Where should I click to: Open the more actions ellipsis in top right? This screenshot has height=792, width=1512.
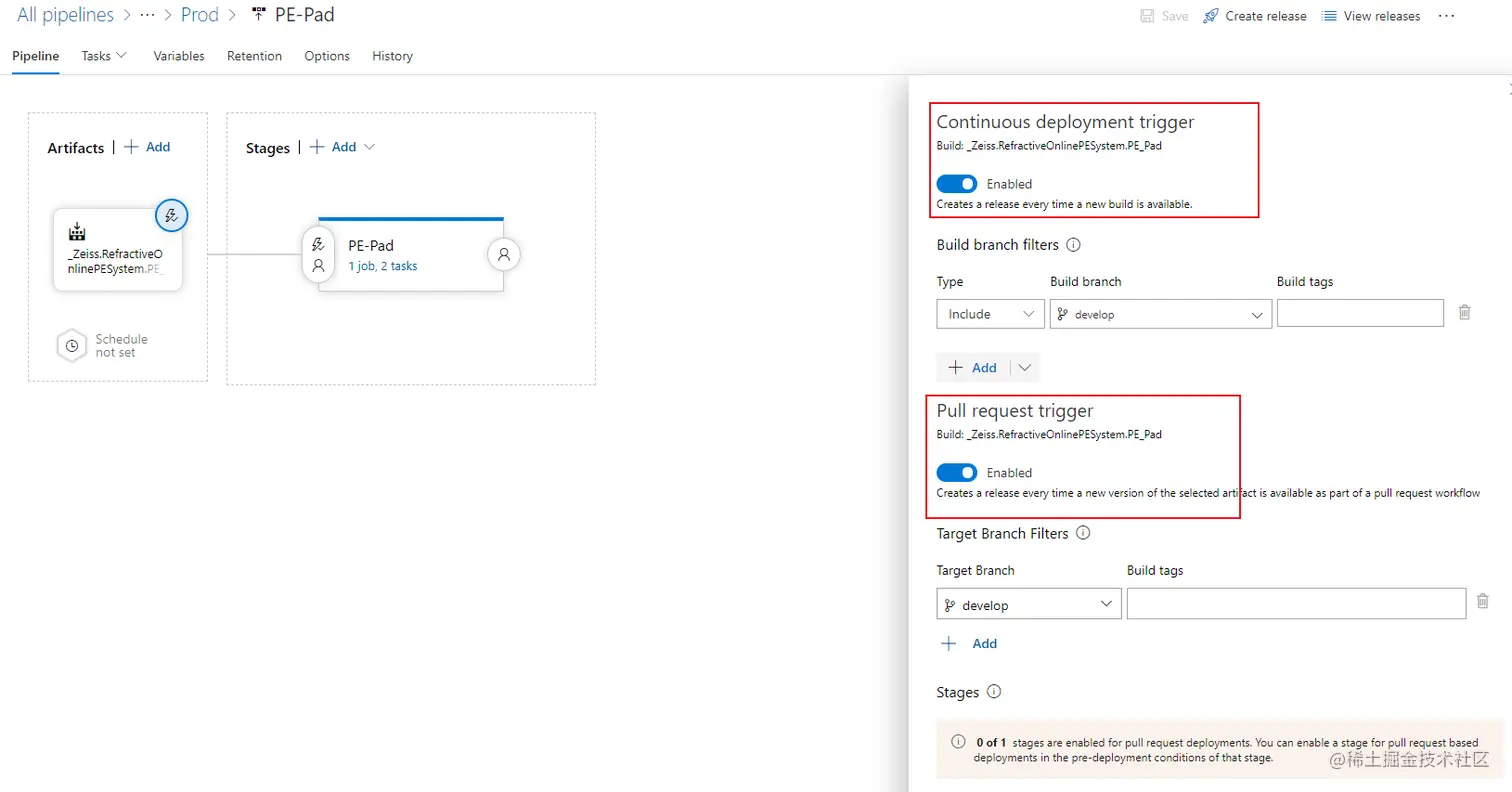click(x=1446, y=16)
